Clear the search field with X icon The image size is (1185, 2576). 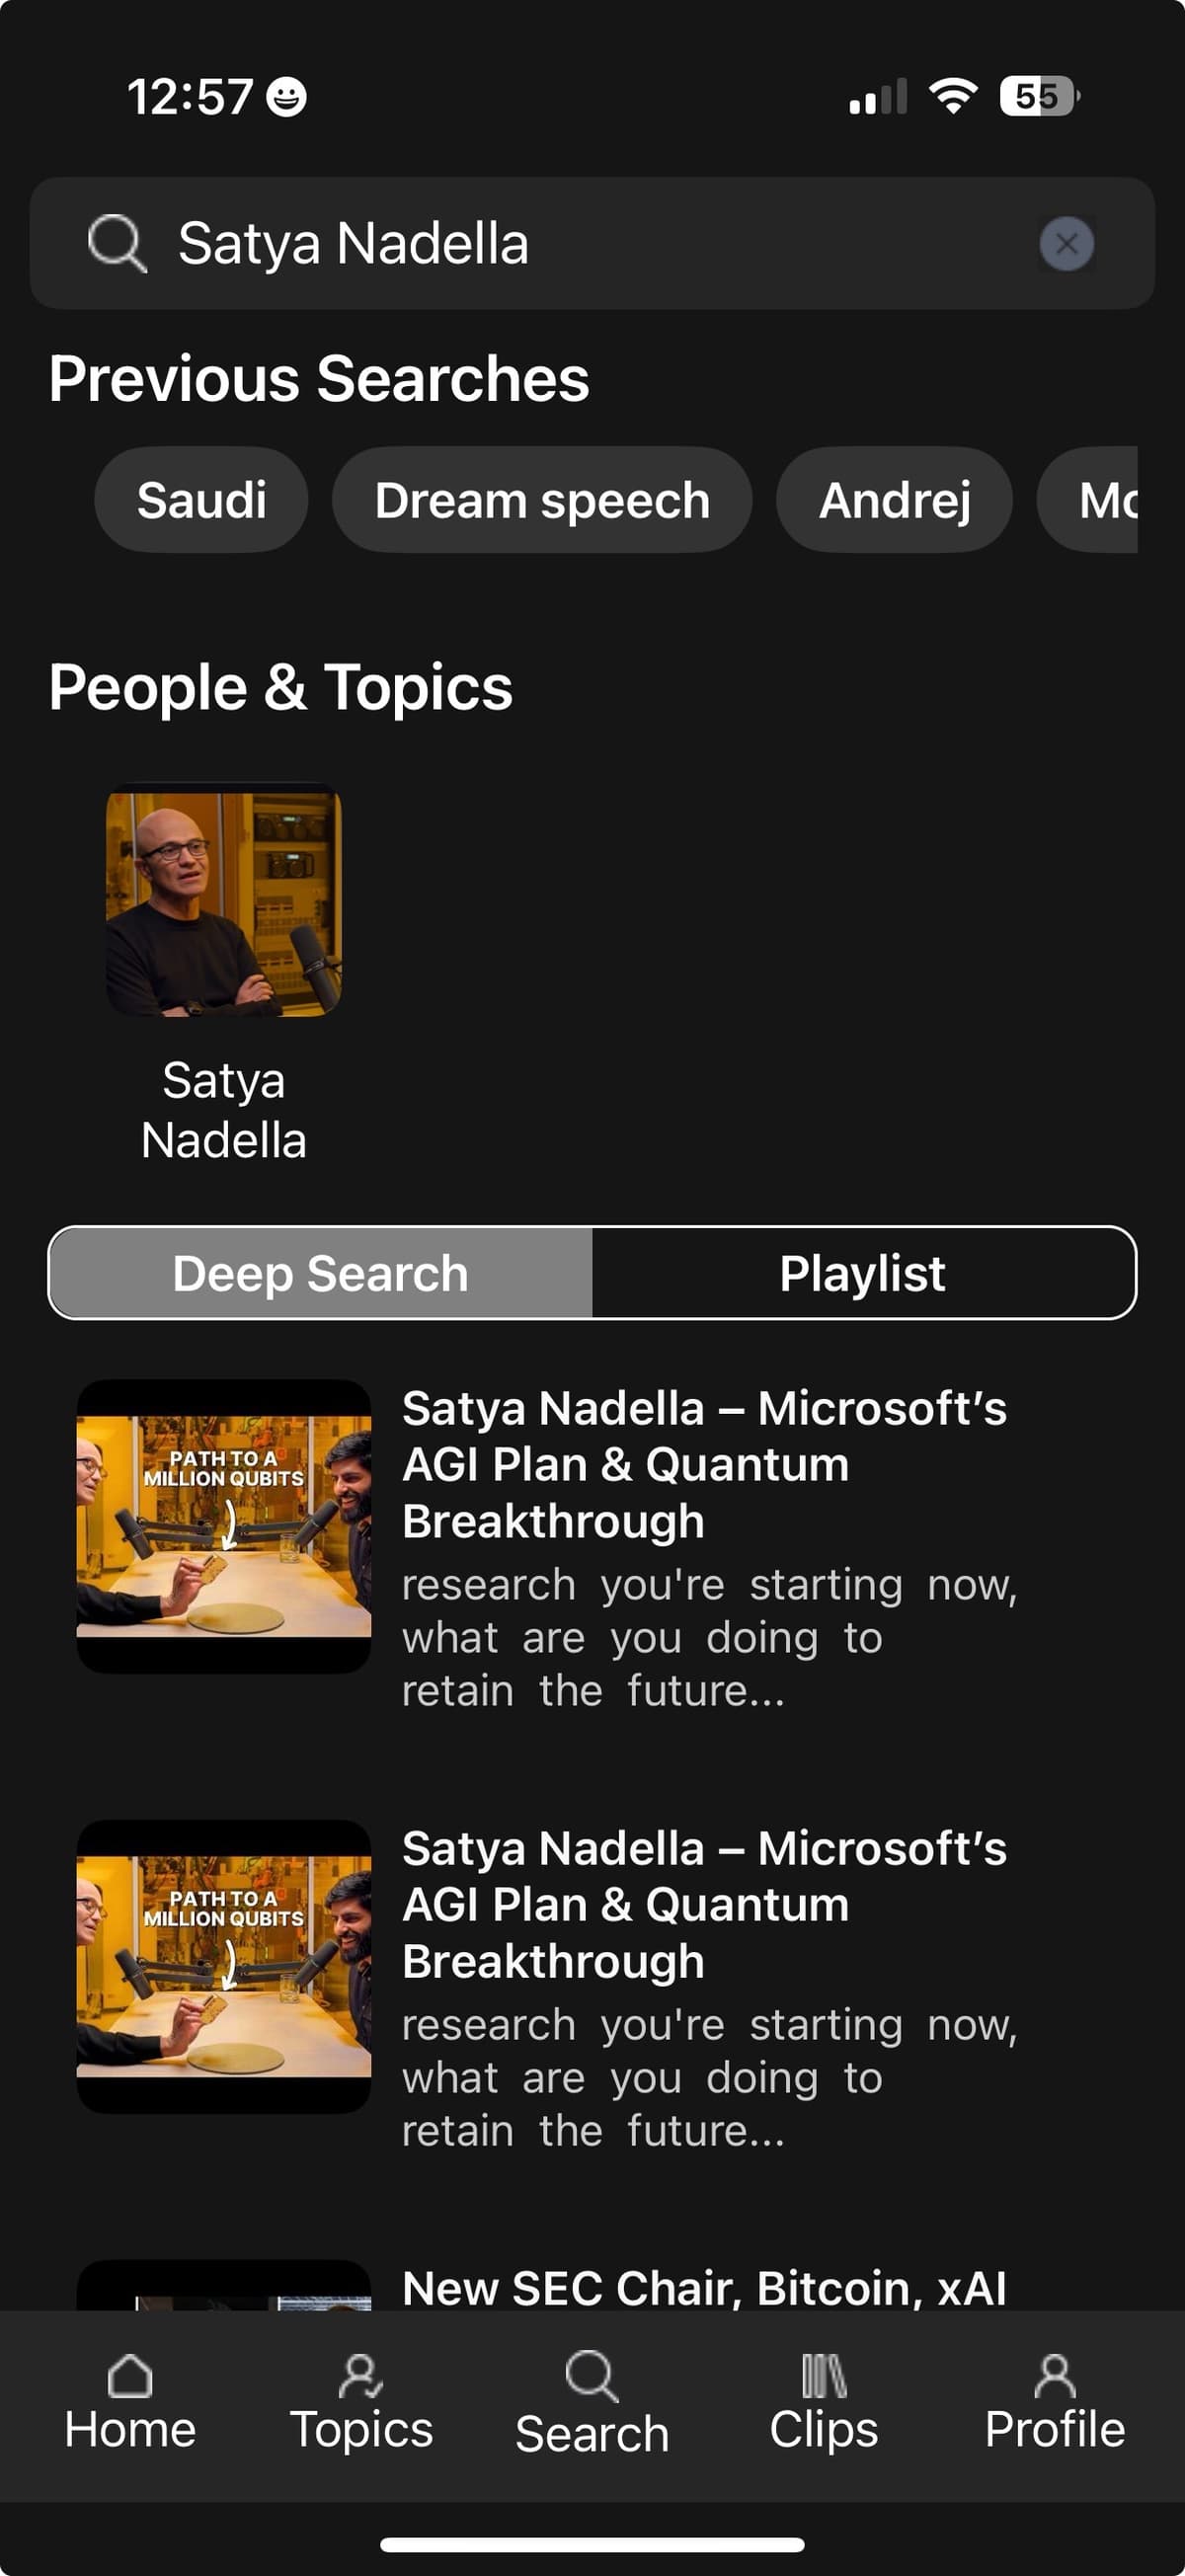[x=1066, y=244]
